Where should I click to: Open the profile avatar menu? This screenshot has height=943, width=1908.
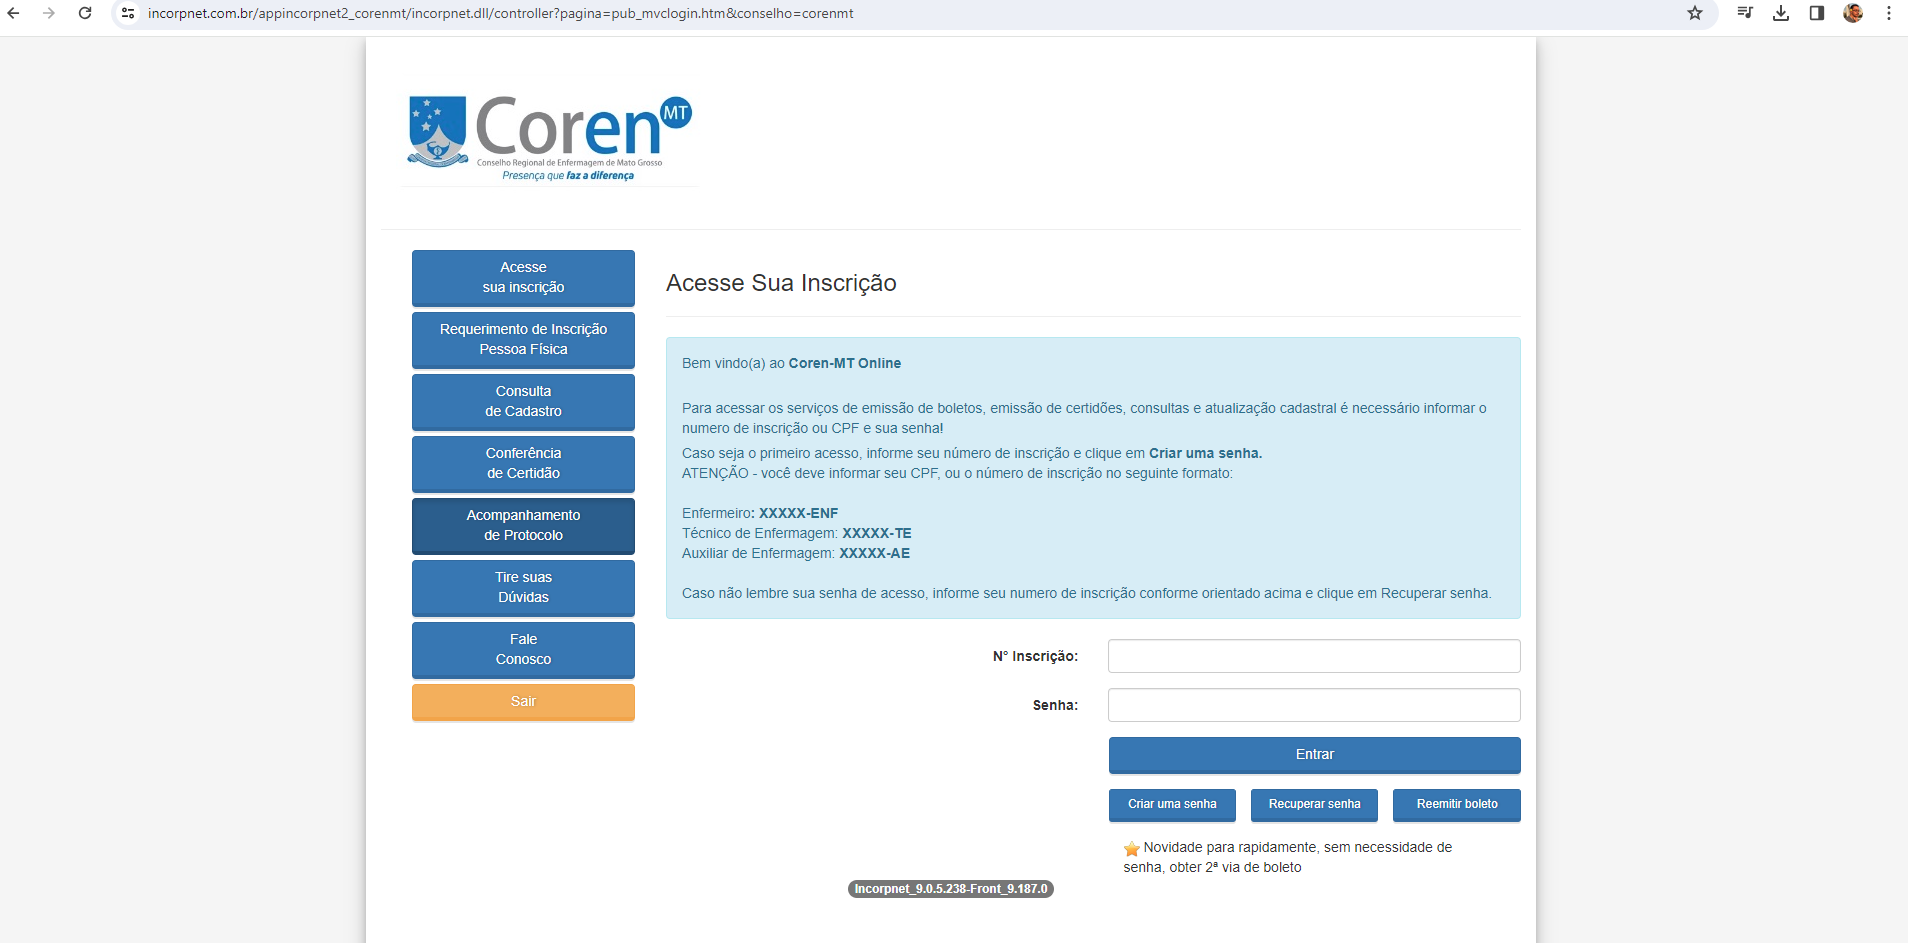point(1853,13)
